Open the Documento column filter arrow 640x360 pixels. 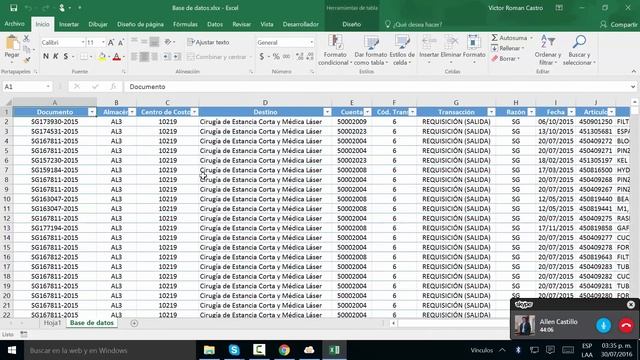tap(92, 112)
